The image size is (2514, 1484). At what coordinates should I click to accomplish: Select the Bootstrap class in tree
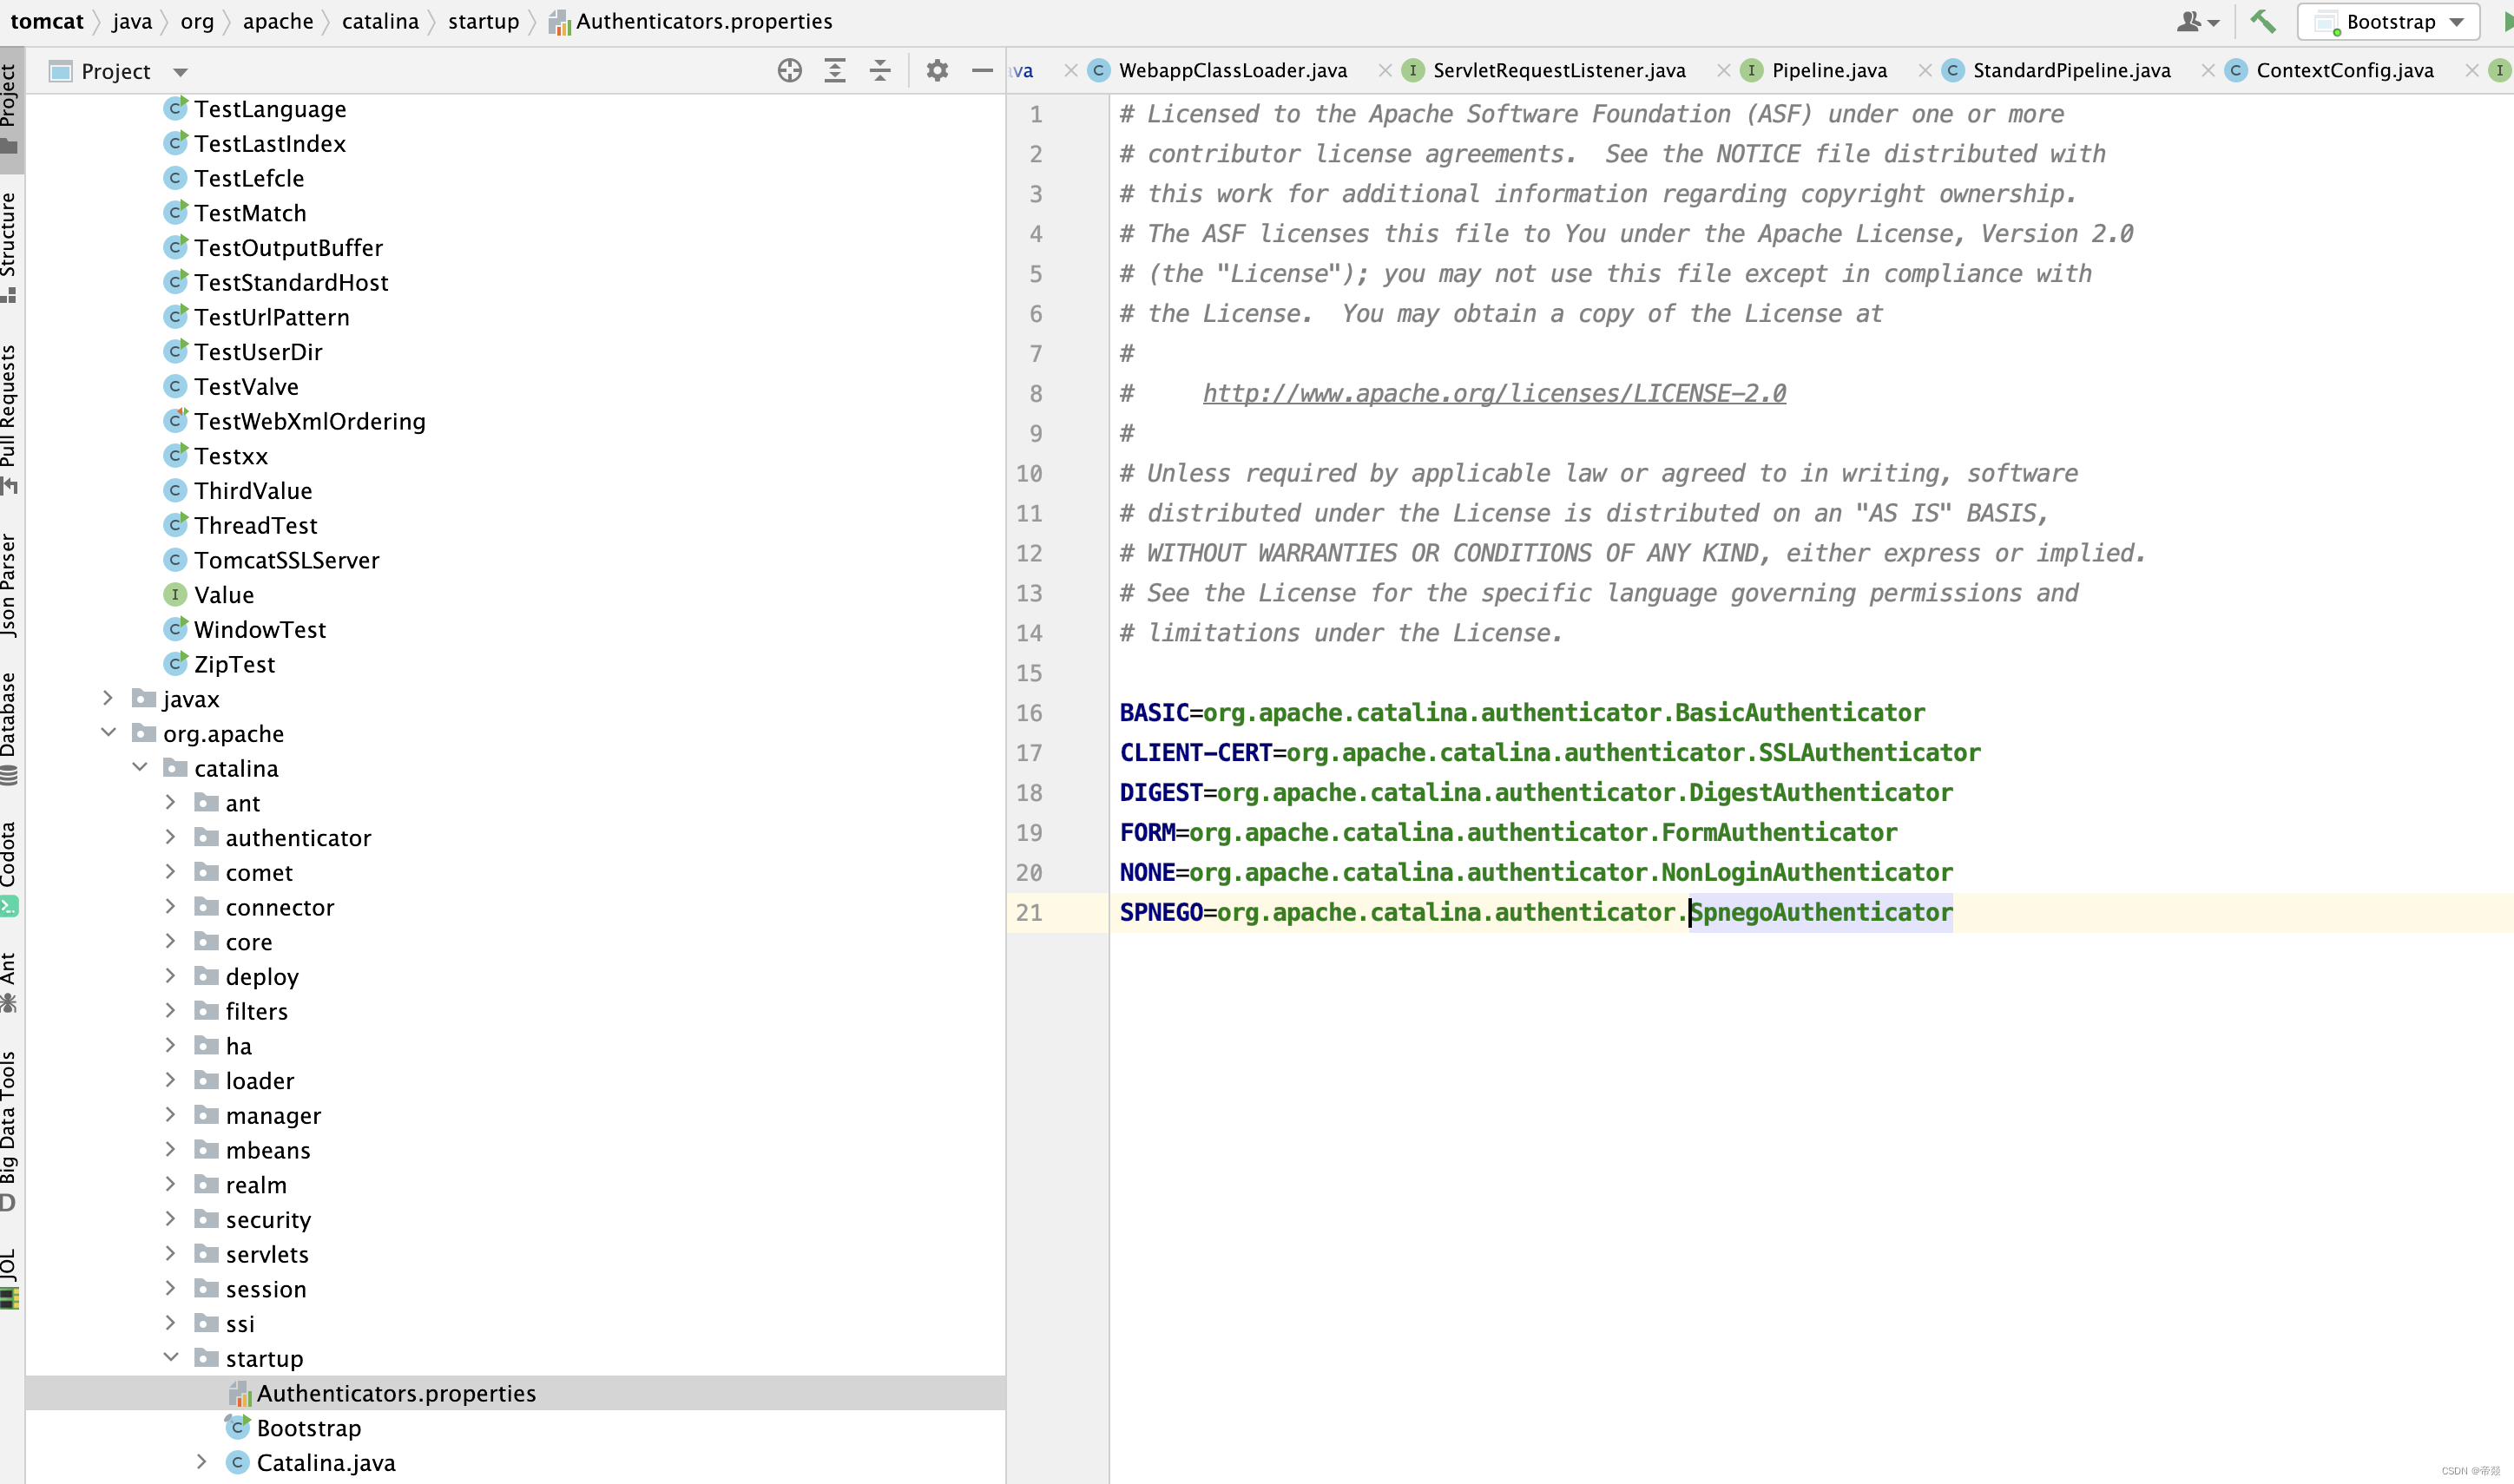click(308, 1427)
